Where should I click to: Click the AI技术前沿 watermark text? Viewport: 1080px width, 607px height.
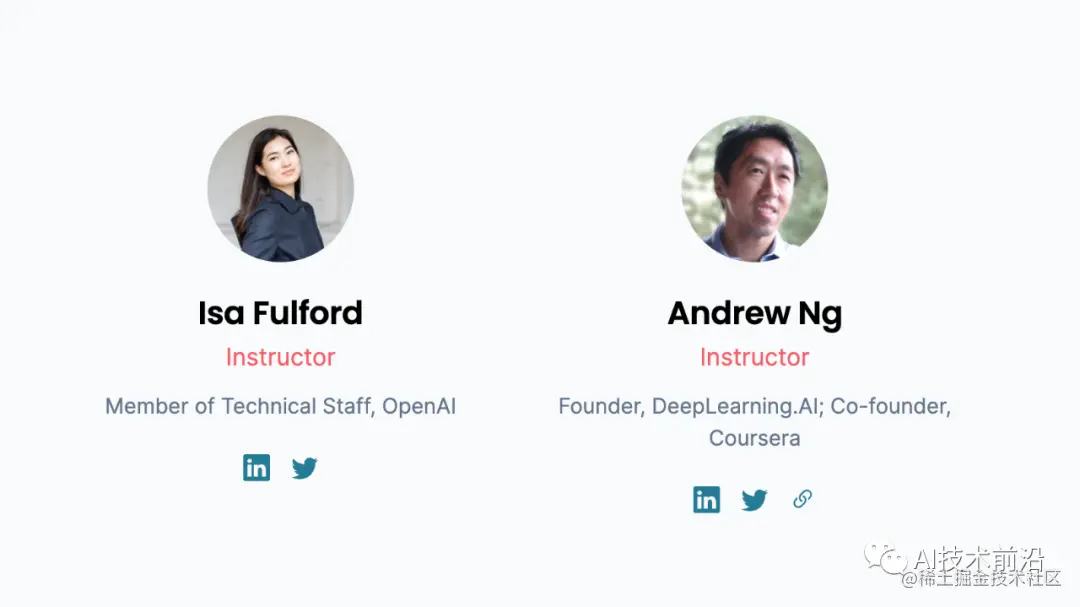coord(979,559)
